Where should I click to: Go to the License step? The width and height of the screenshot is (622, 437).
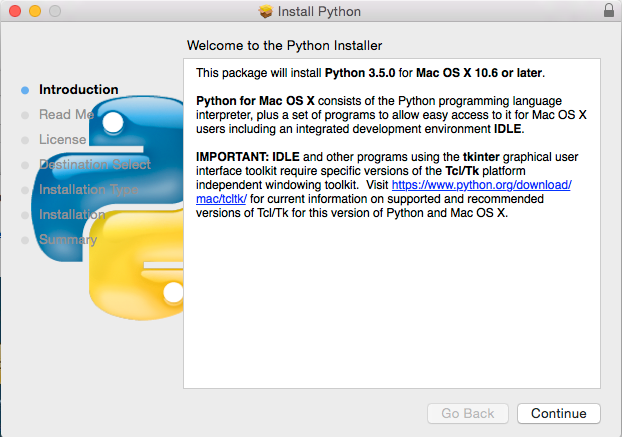(62, 139)
